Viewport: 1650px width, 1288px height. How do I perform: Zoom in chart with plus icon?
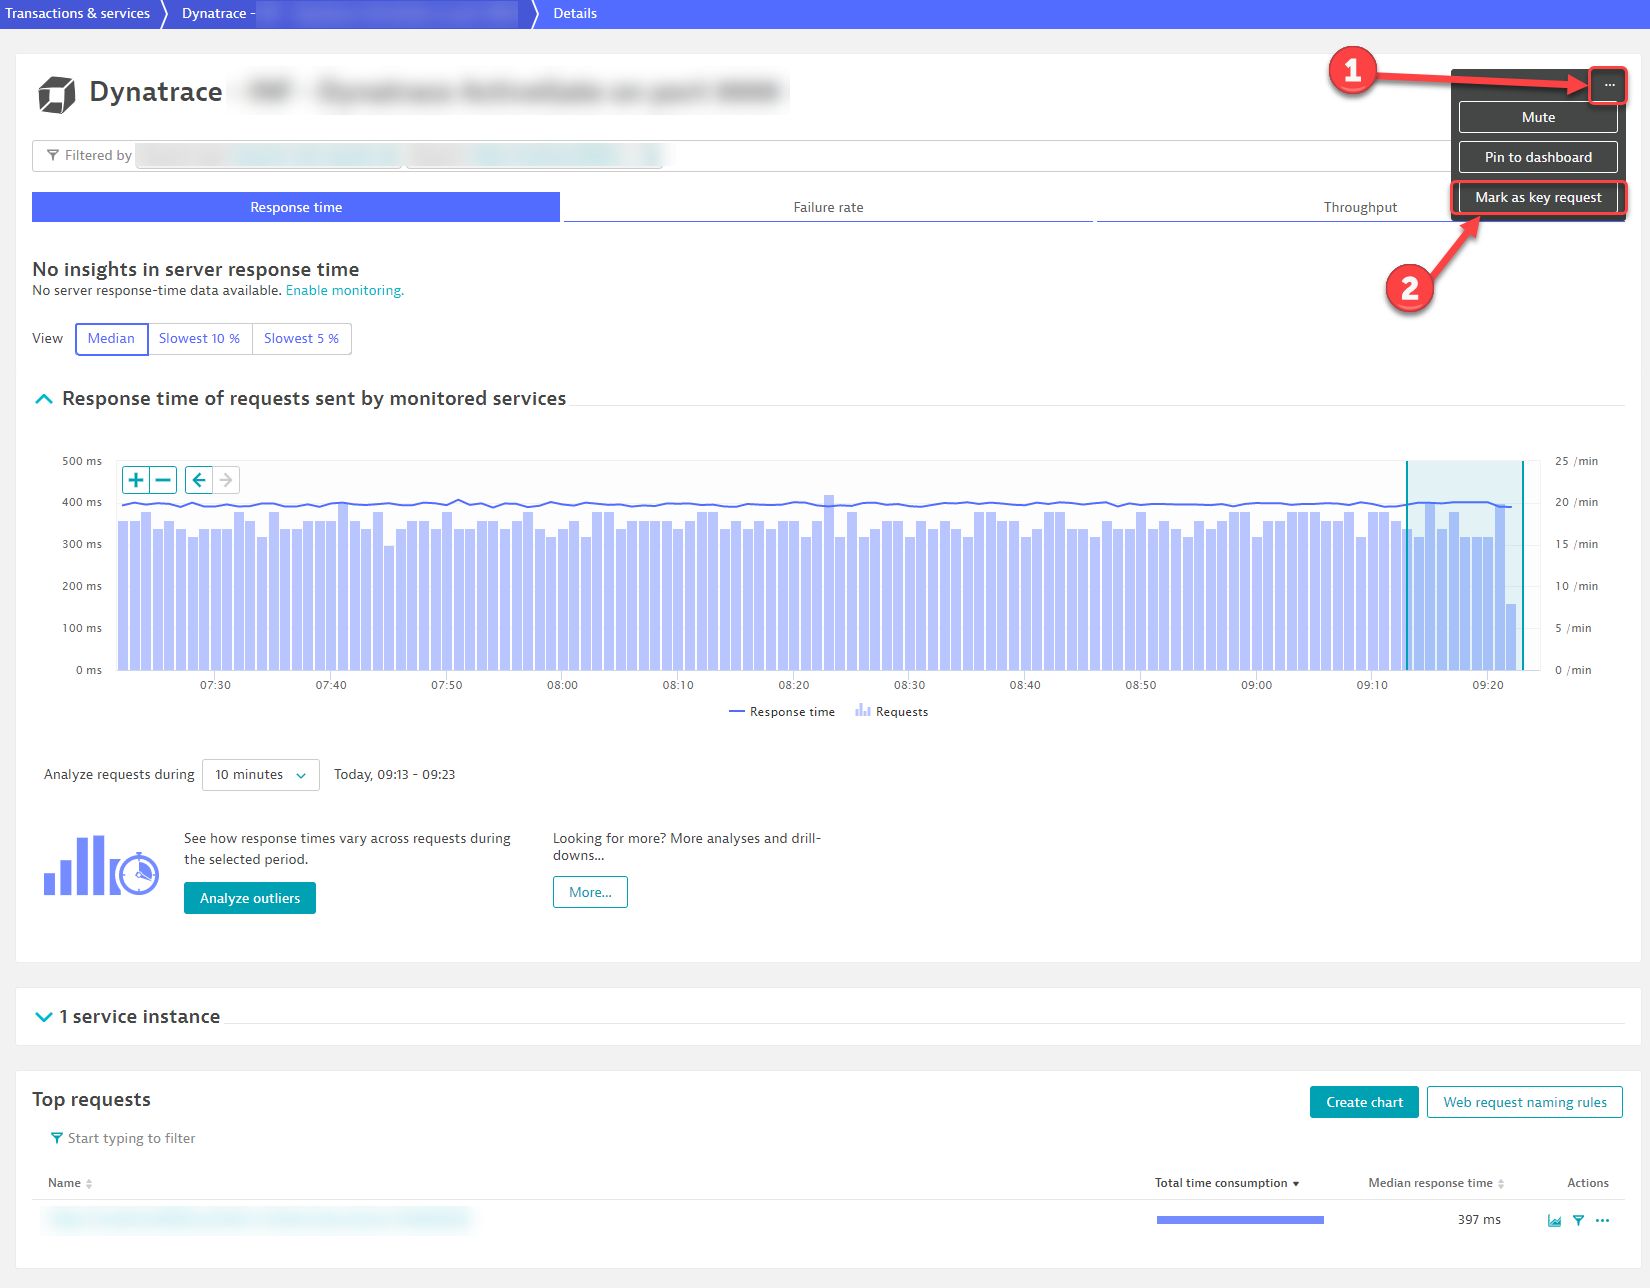pos(136,480)
